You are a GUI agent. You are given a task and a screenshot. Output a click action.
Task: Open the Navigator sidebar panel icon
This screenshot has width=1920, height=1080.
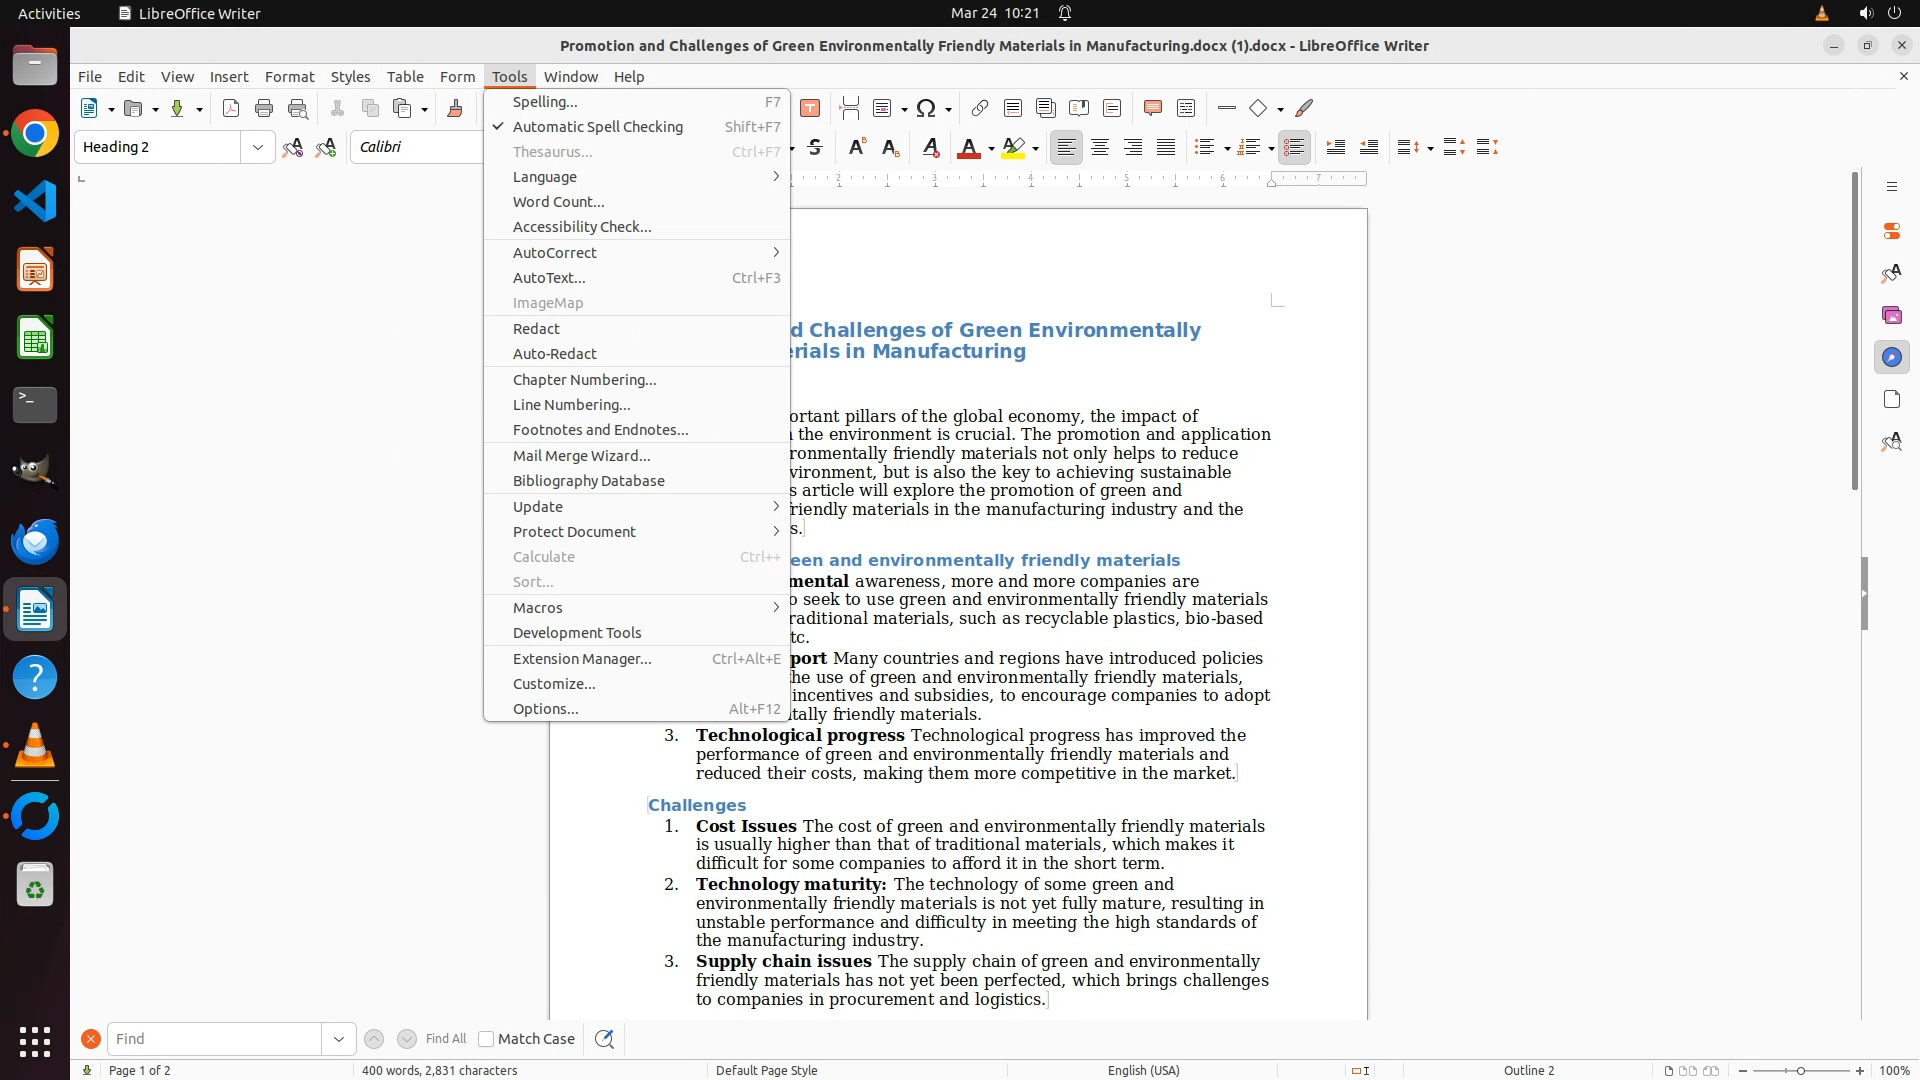pos(1891,357)
